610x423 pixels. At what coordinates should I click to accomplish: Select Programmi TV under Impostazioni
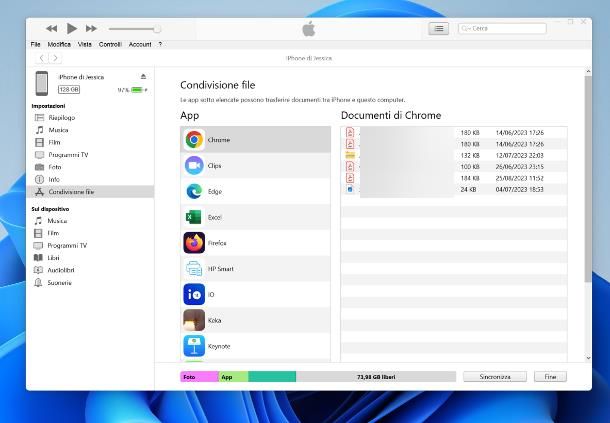(x=91, y=155)
